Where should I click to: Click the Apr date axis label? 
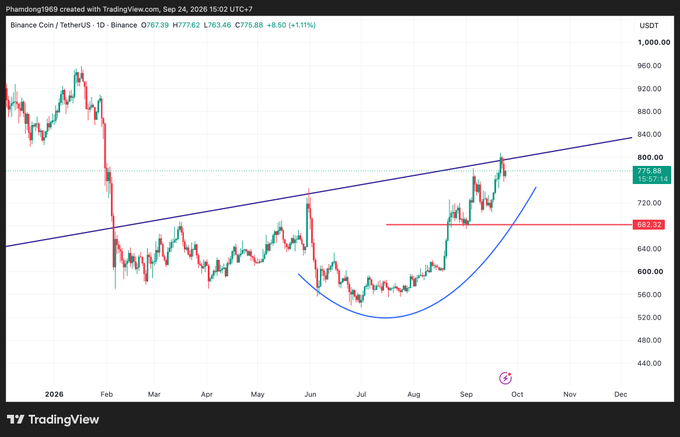pyautogui.click(x=206, y=395)
